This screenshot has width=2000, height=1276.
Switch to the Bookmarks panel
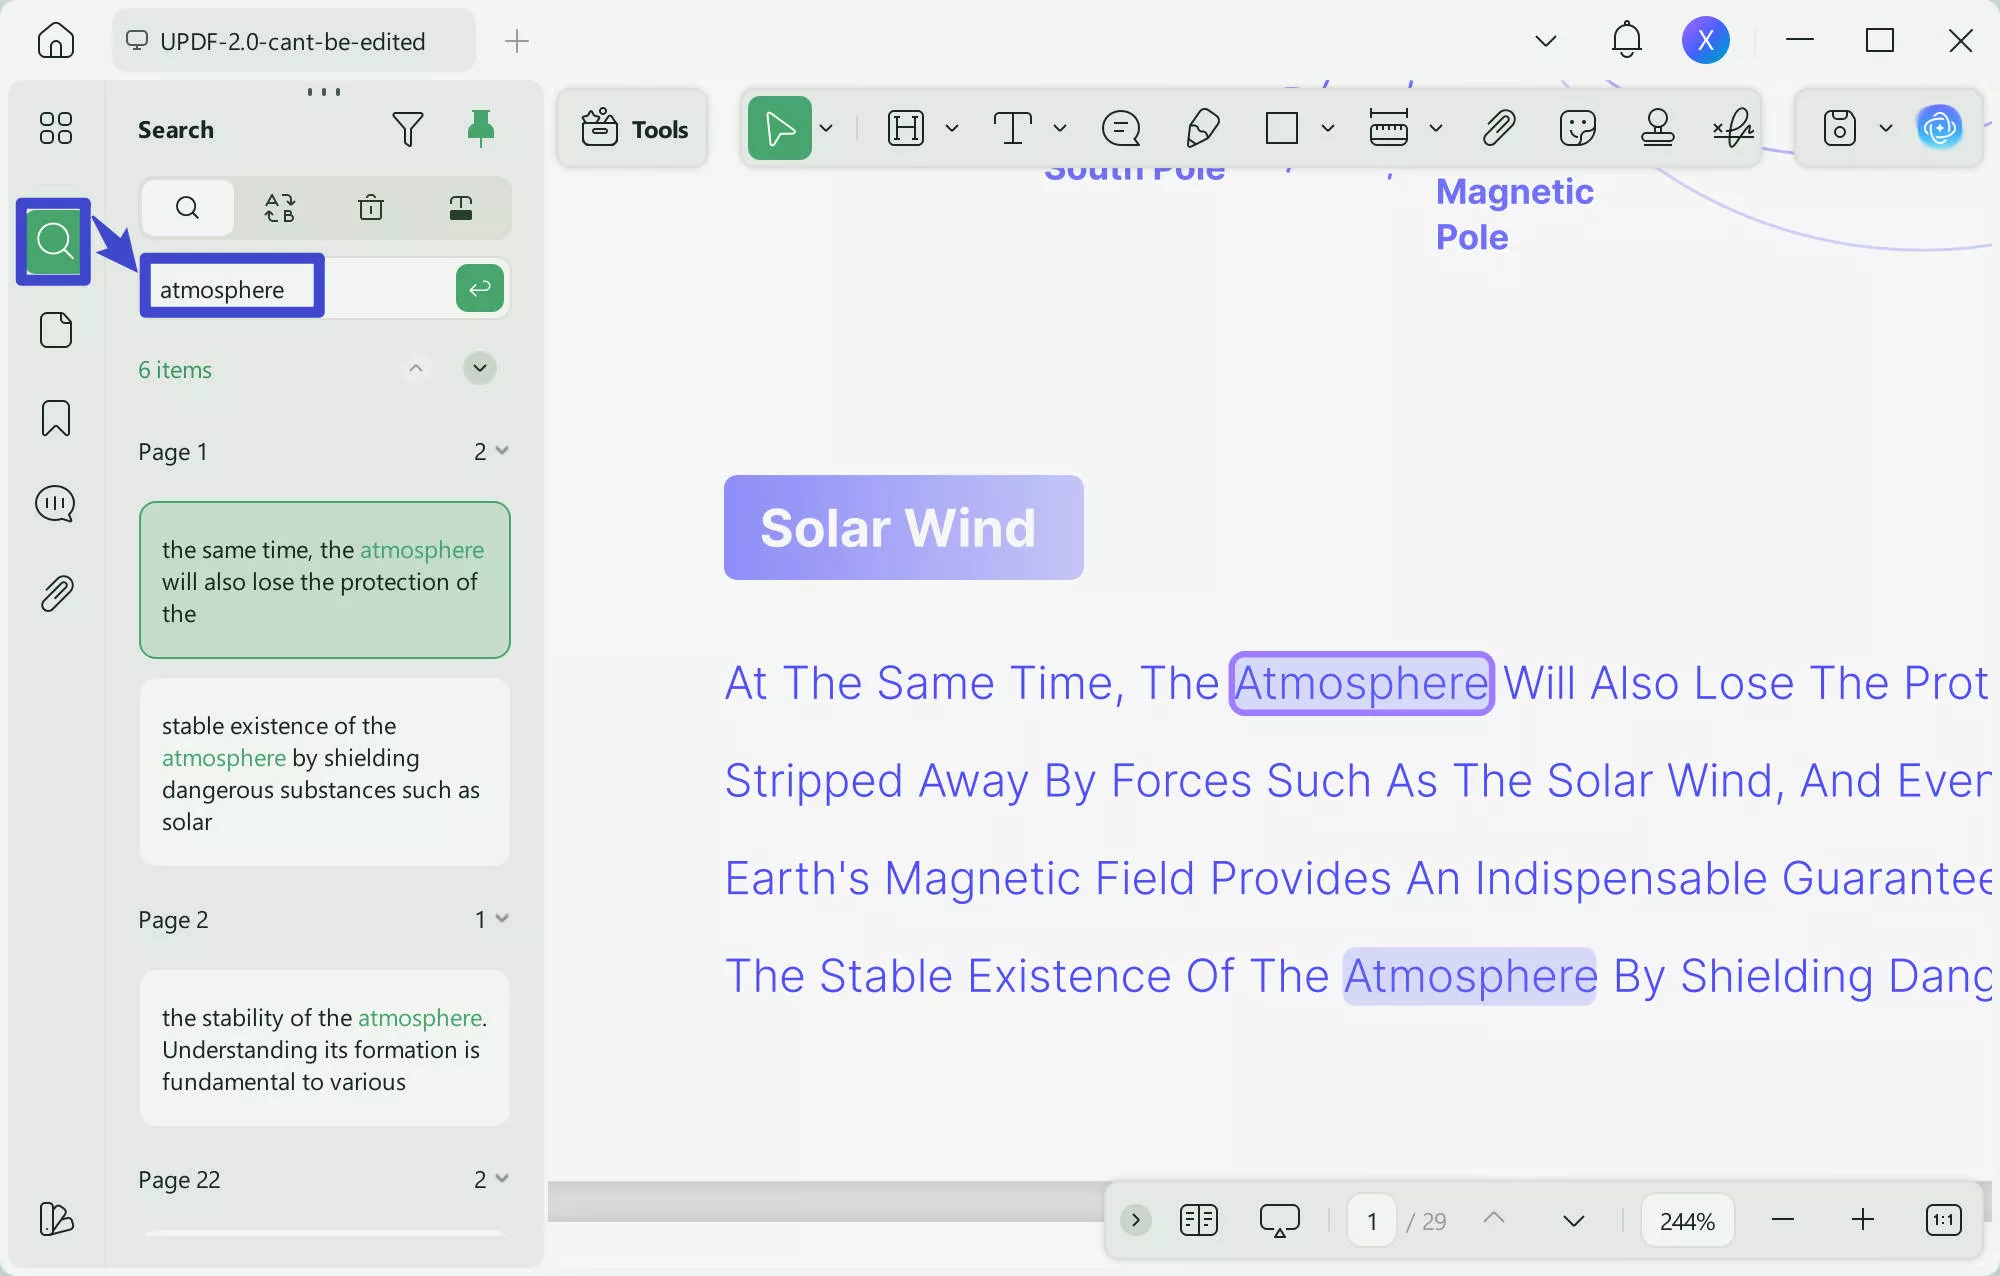[56, 418]
